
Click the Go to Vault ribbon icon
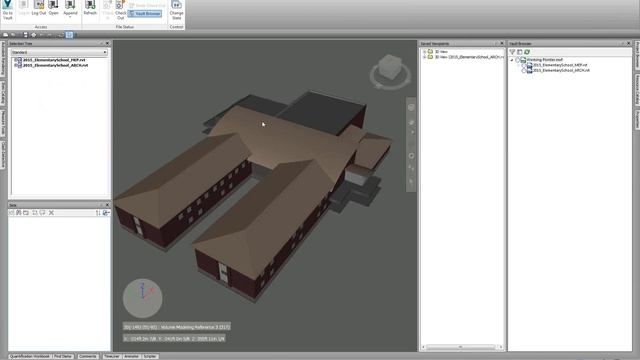[x=7, y=10]
